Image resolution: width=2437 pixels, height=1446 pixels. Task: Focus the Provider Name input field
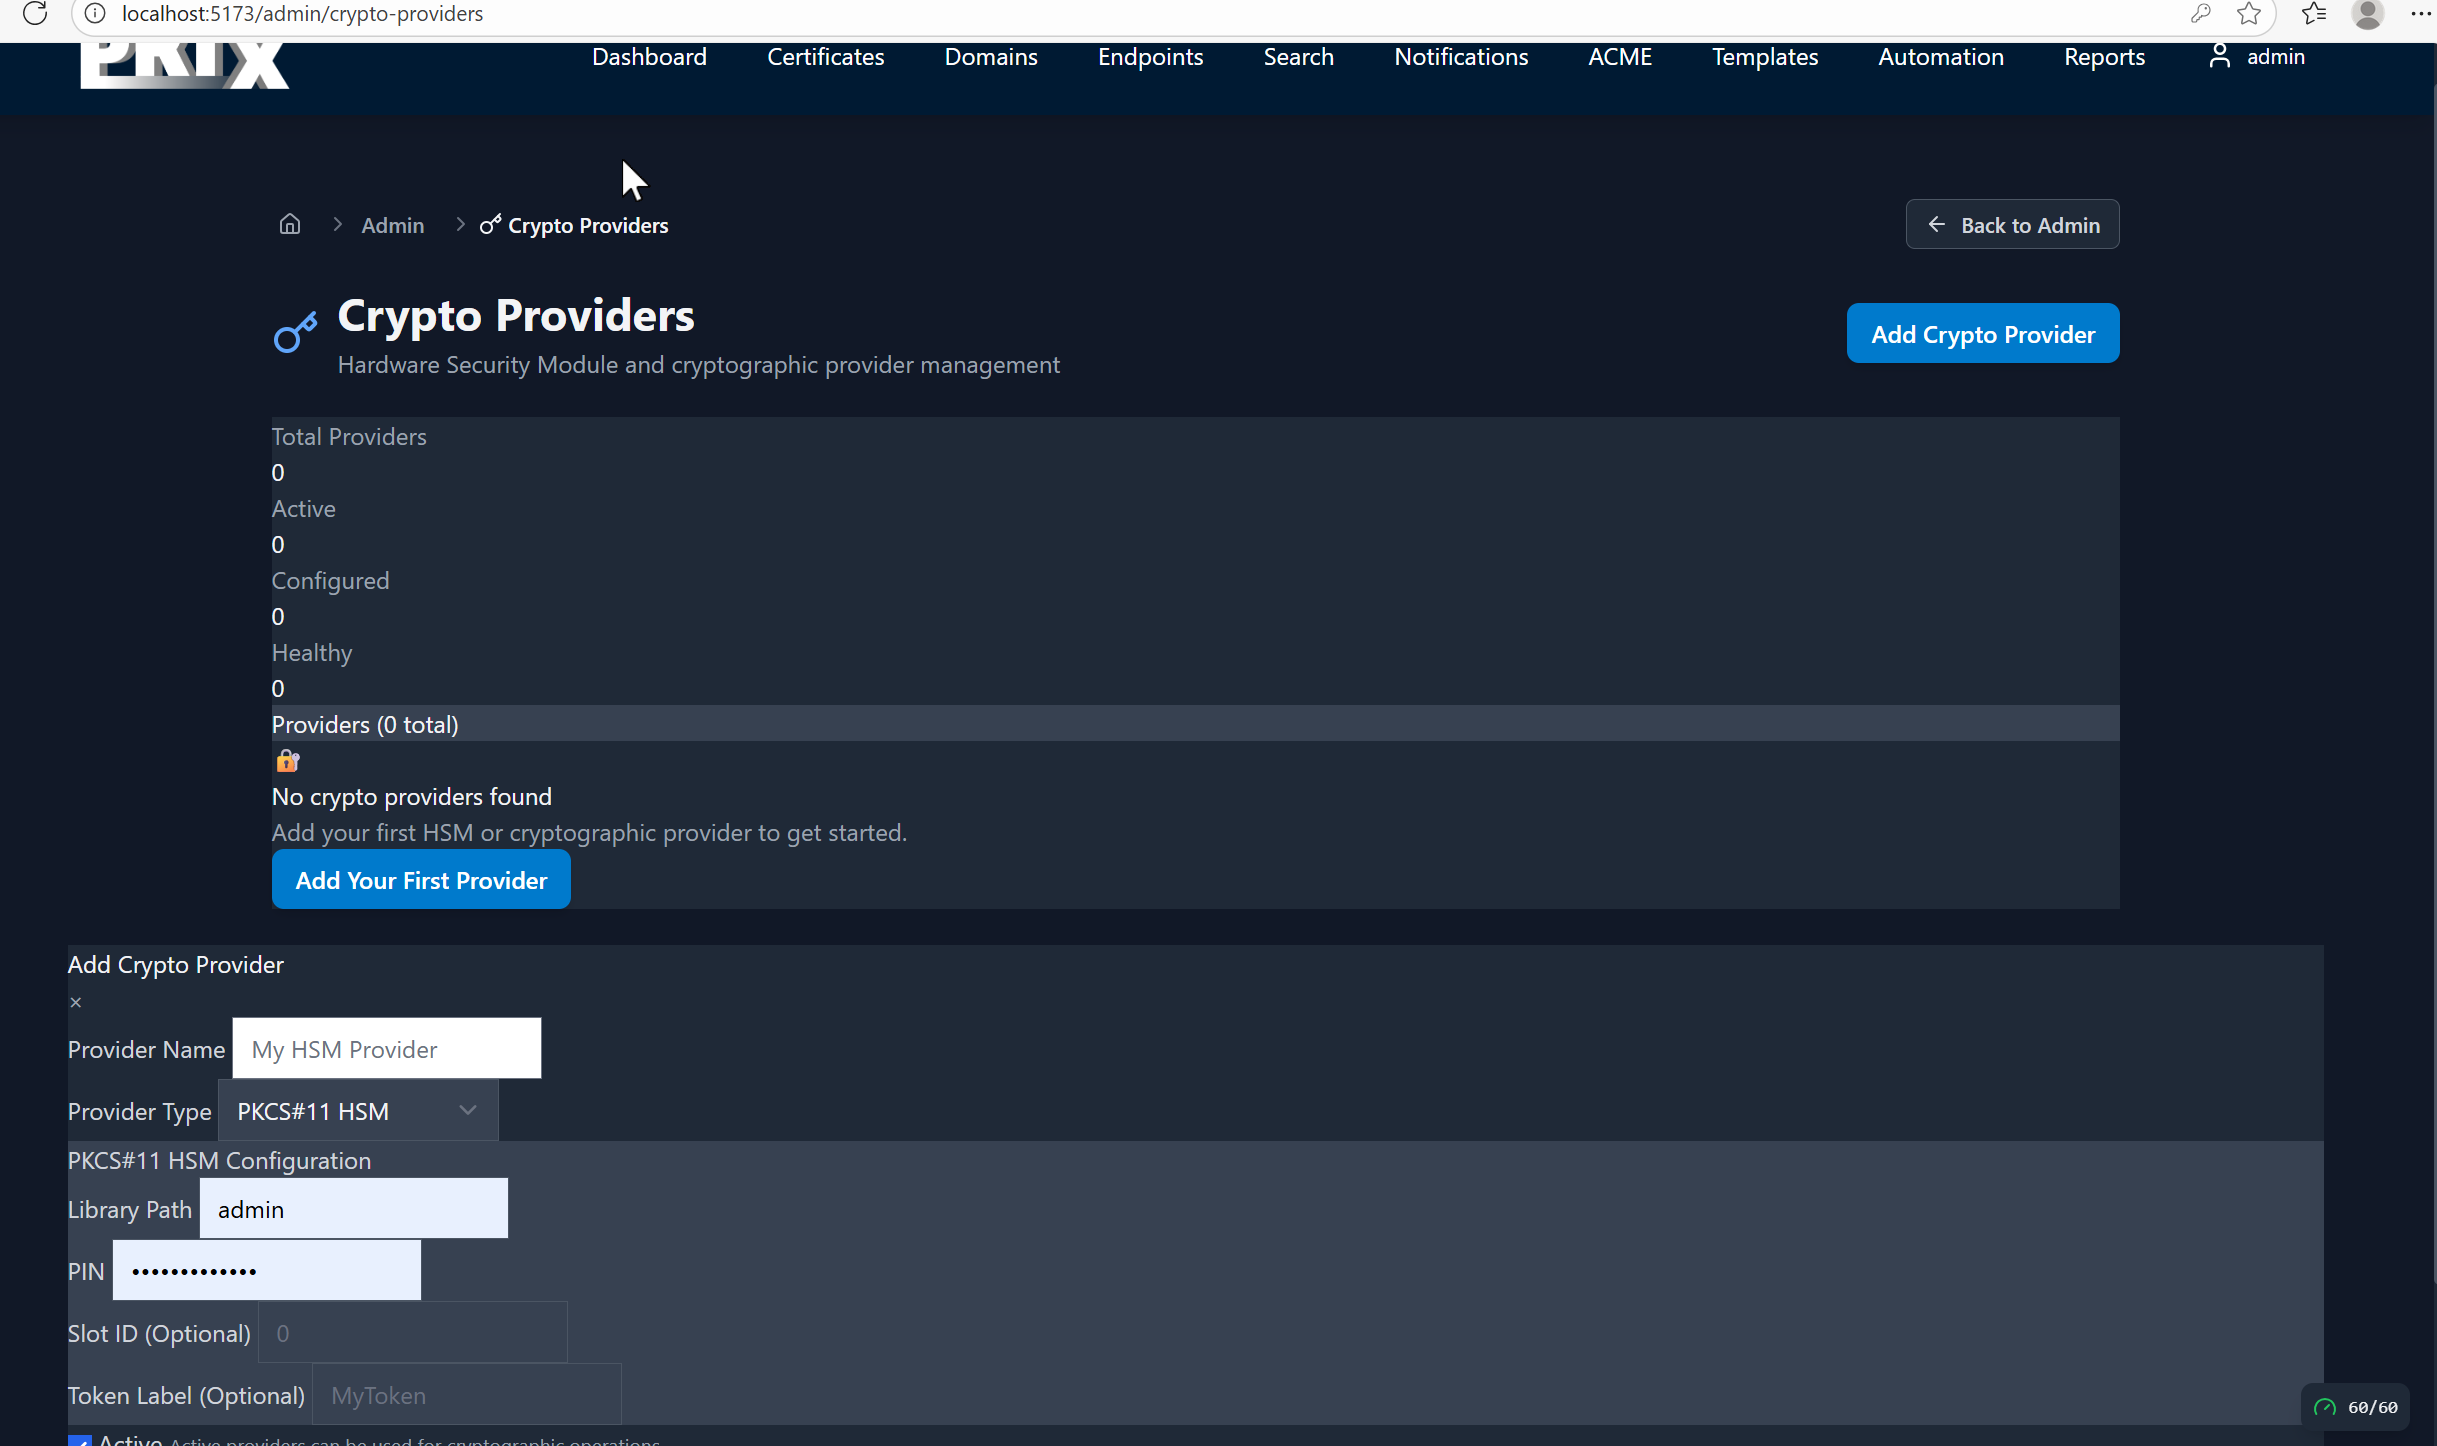pos(387,1049)
